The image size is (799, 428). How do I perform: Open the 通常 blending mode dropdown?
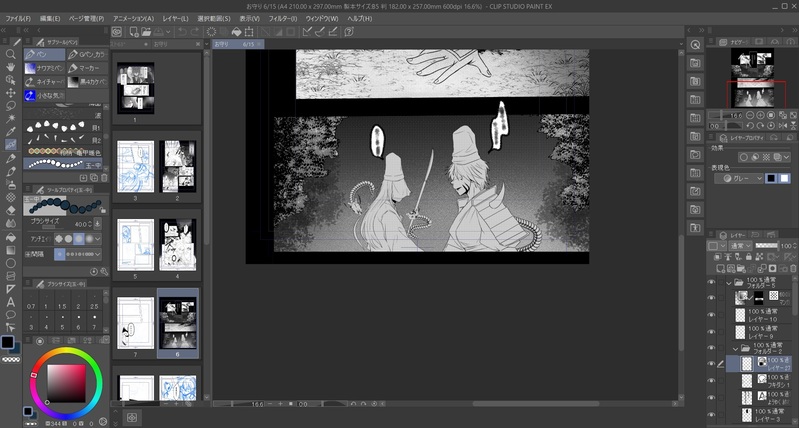point(740,246)
